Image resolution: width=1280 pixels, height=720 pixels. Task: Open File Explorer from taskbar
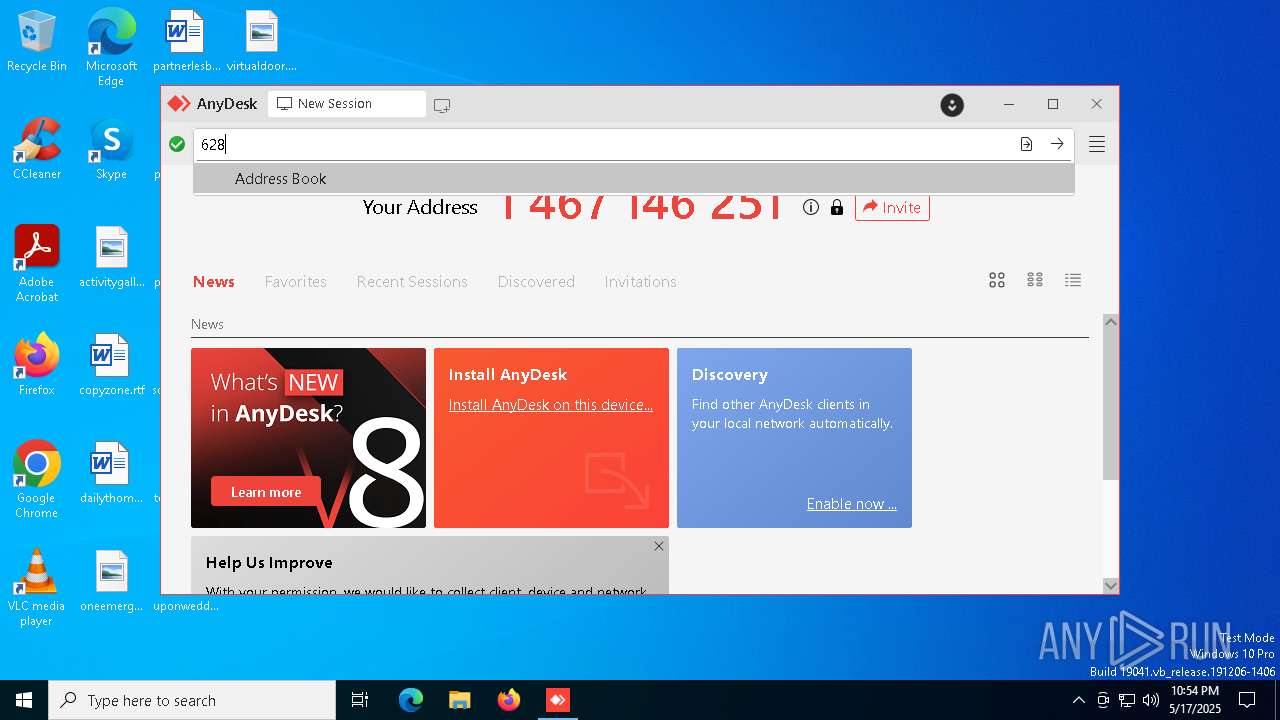click(459, 700)
